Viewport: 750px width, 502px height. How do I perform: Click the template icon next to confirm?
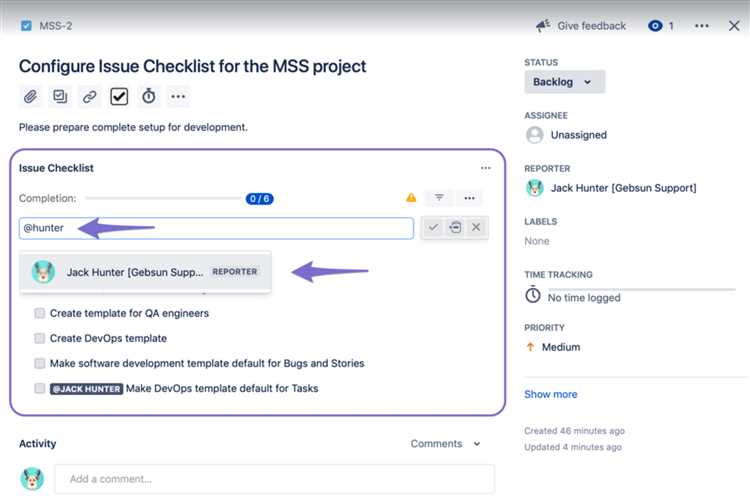pos(455,227)
